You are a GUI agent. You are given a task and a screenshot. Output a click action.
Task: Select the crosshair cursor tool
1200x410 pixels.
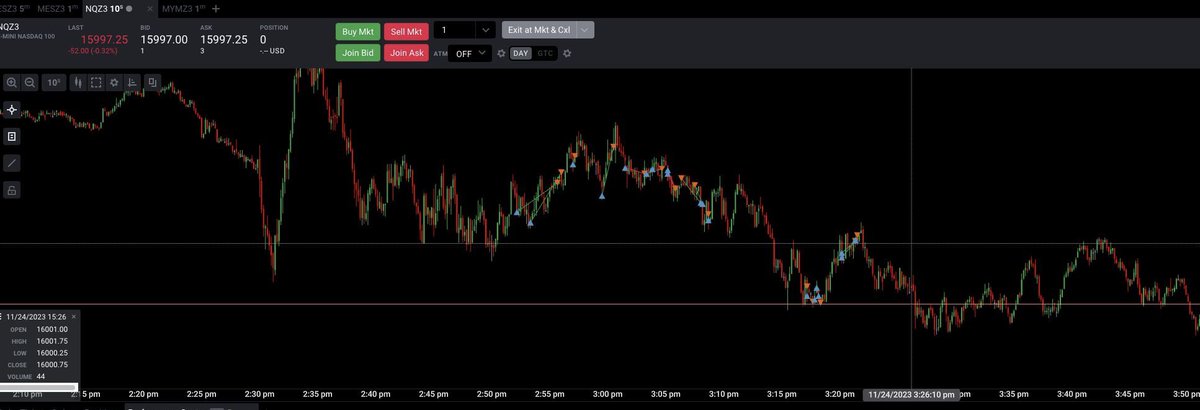click(x=12, y=109)
